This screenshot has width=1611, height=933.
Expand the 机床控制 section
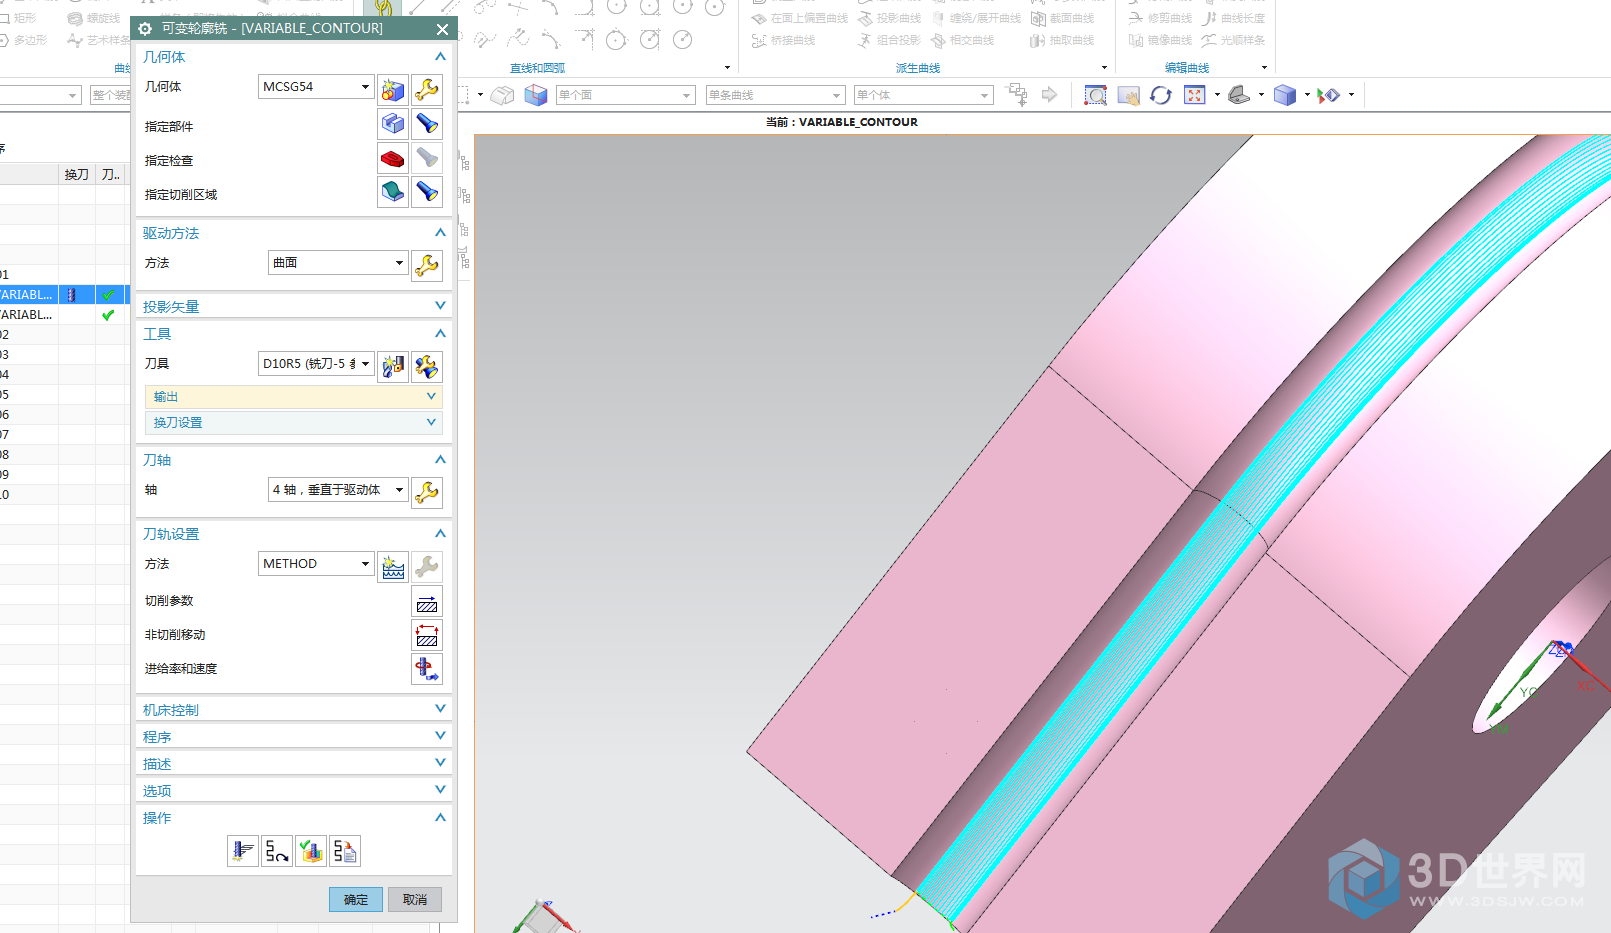pos(440,709)
